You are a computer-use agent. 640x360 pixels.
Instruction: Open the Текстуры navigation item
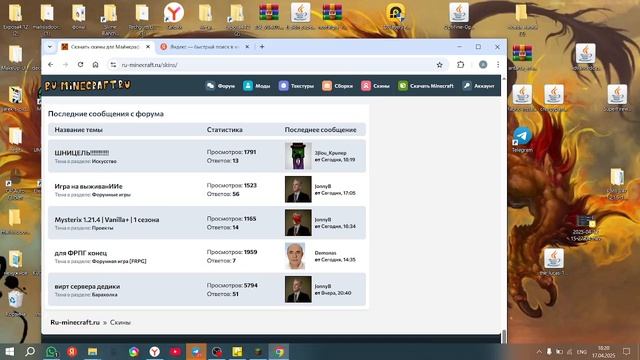(x=296, y=86)
